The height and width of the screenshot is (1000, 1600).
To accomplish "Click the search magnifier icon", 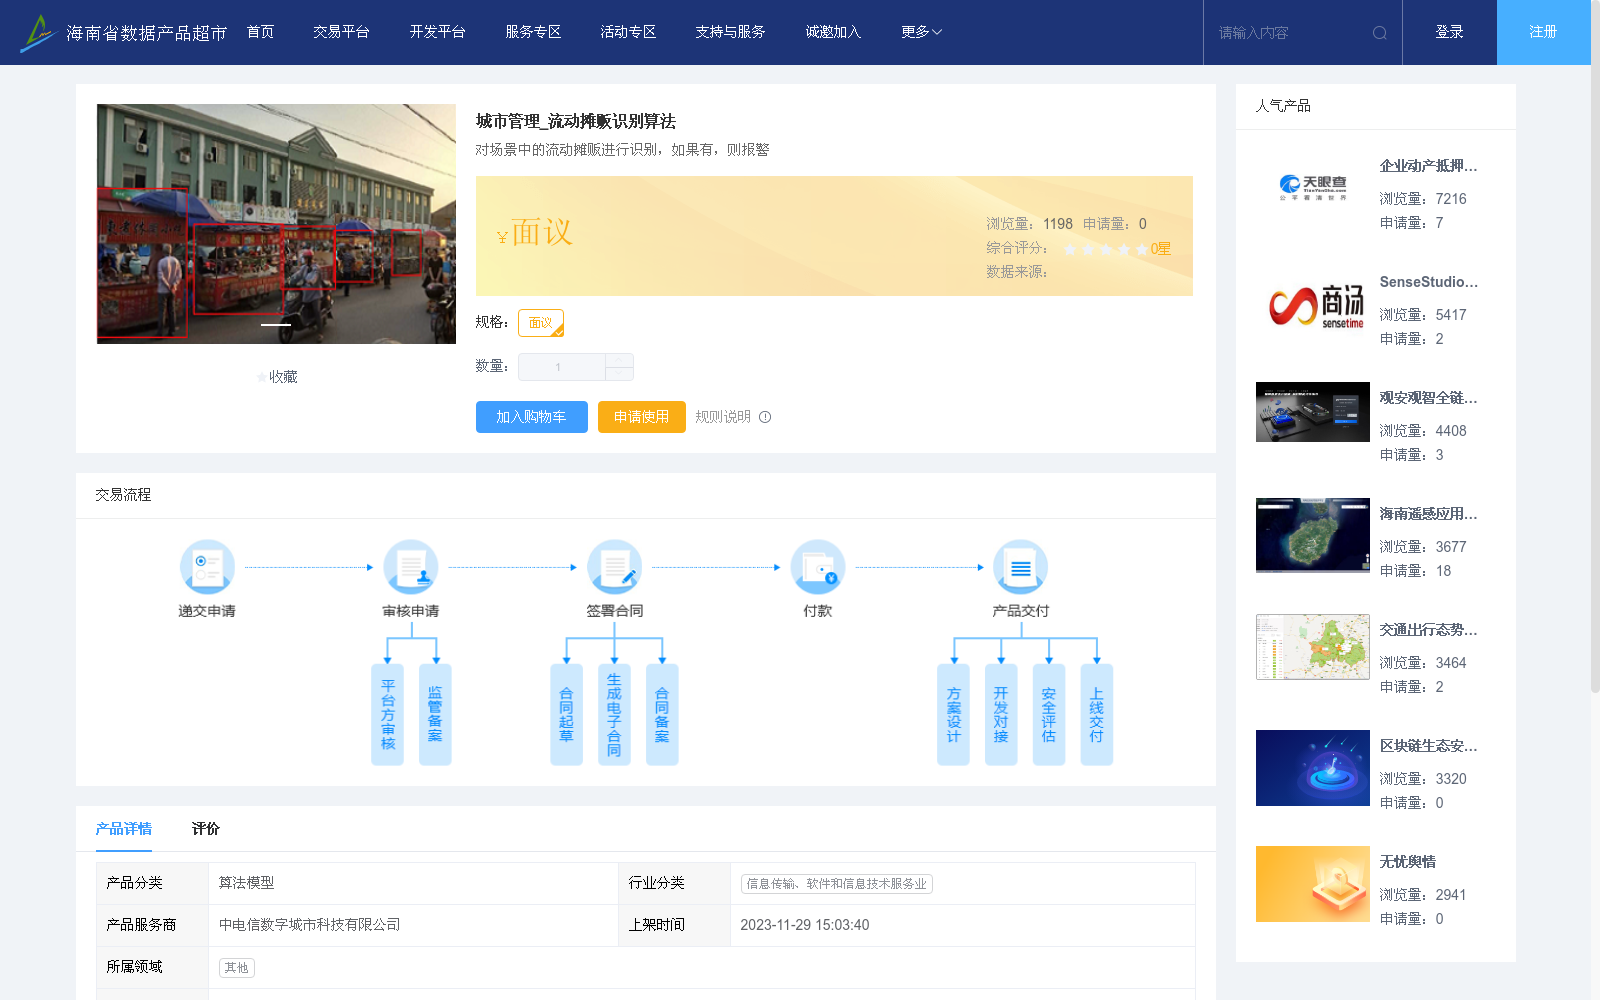I will tap(1379, 32).
